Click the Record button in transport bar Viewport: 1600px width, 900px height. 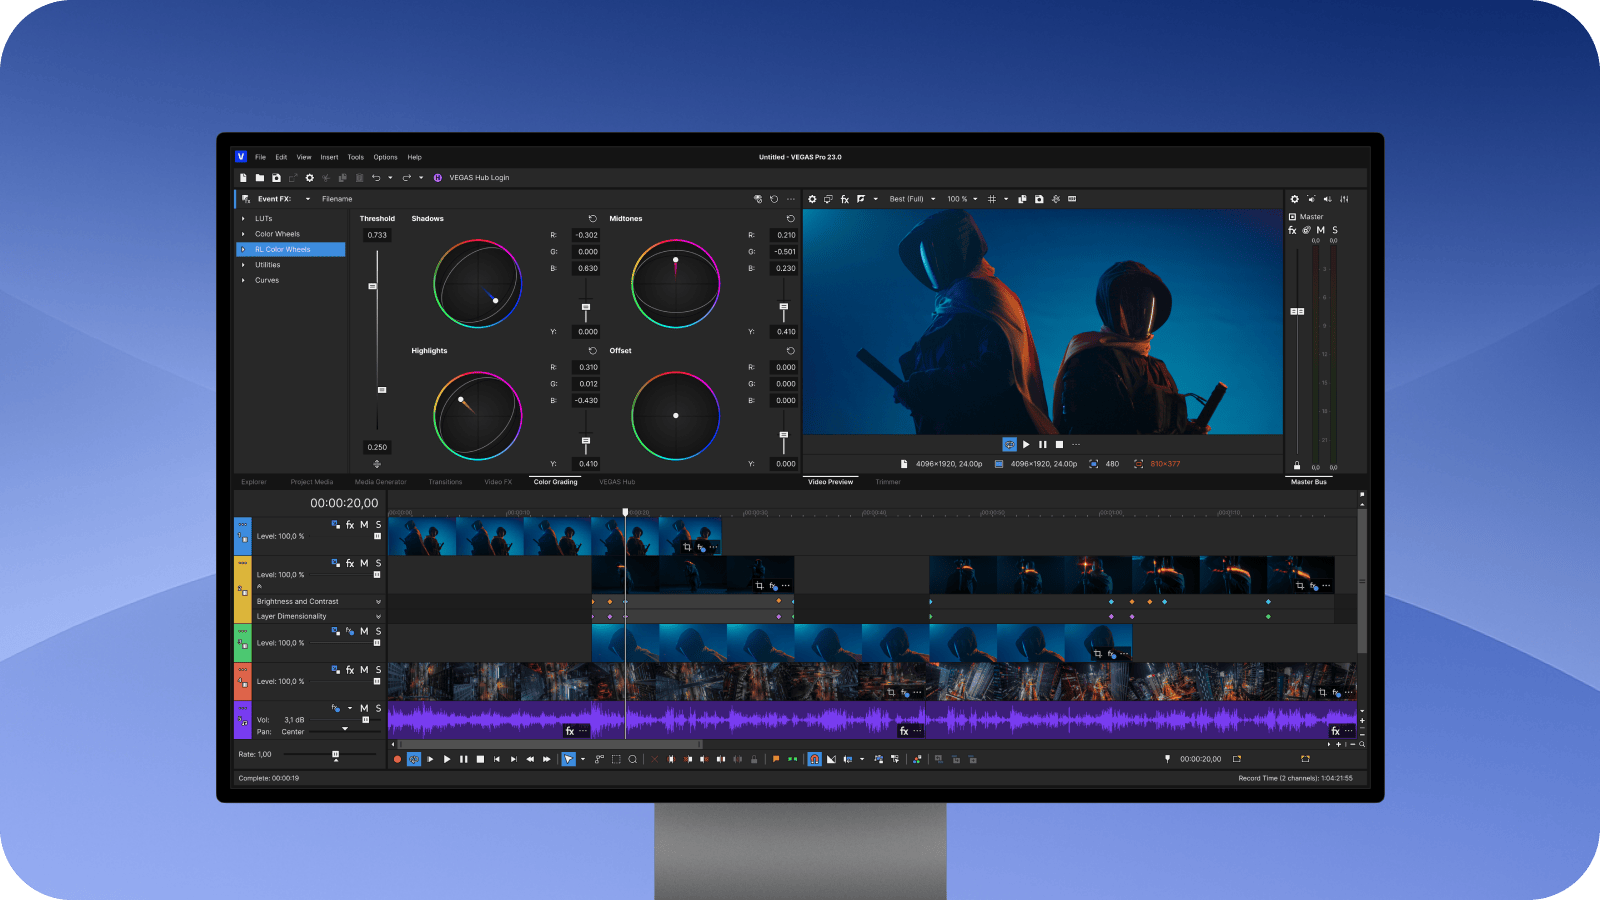(x=397, y=759)
